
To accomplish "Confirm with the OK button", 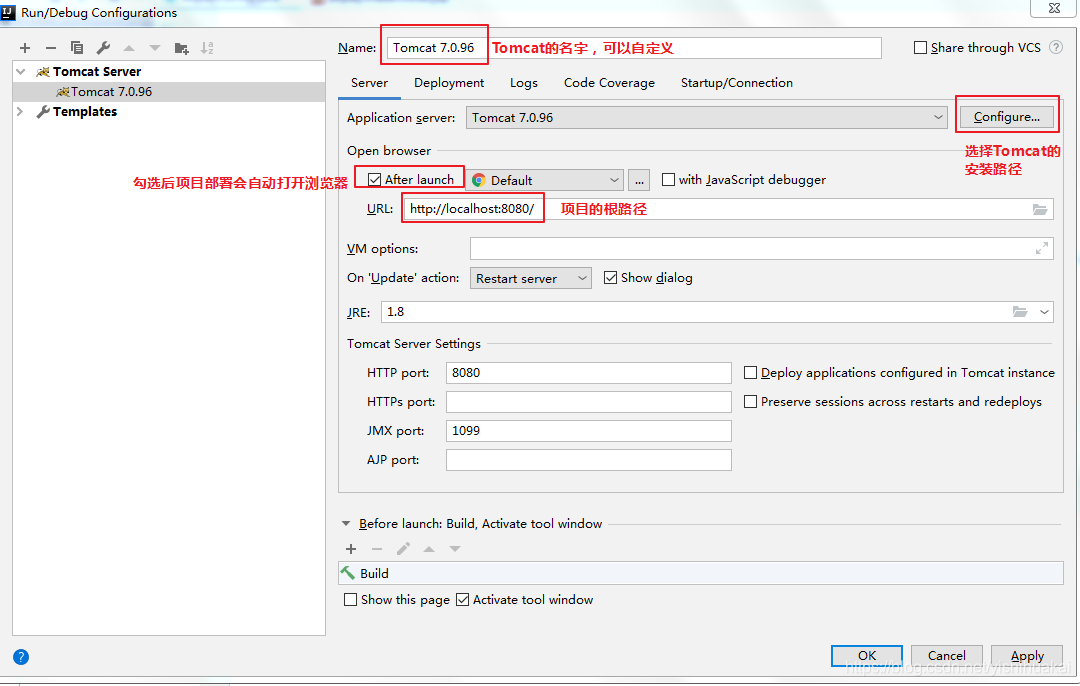I will pyautogui.click(x=866, y=656).
